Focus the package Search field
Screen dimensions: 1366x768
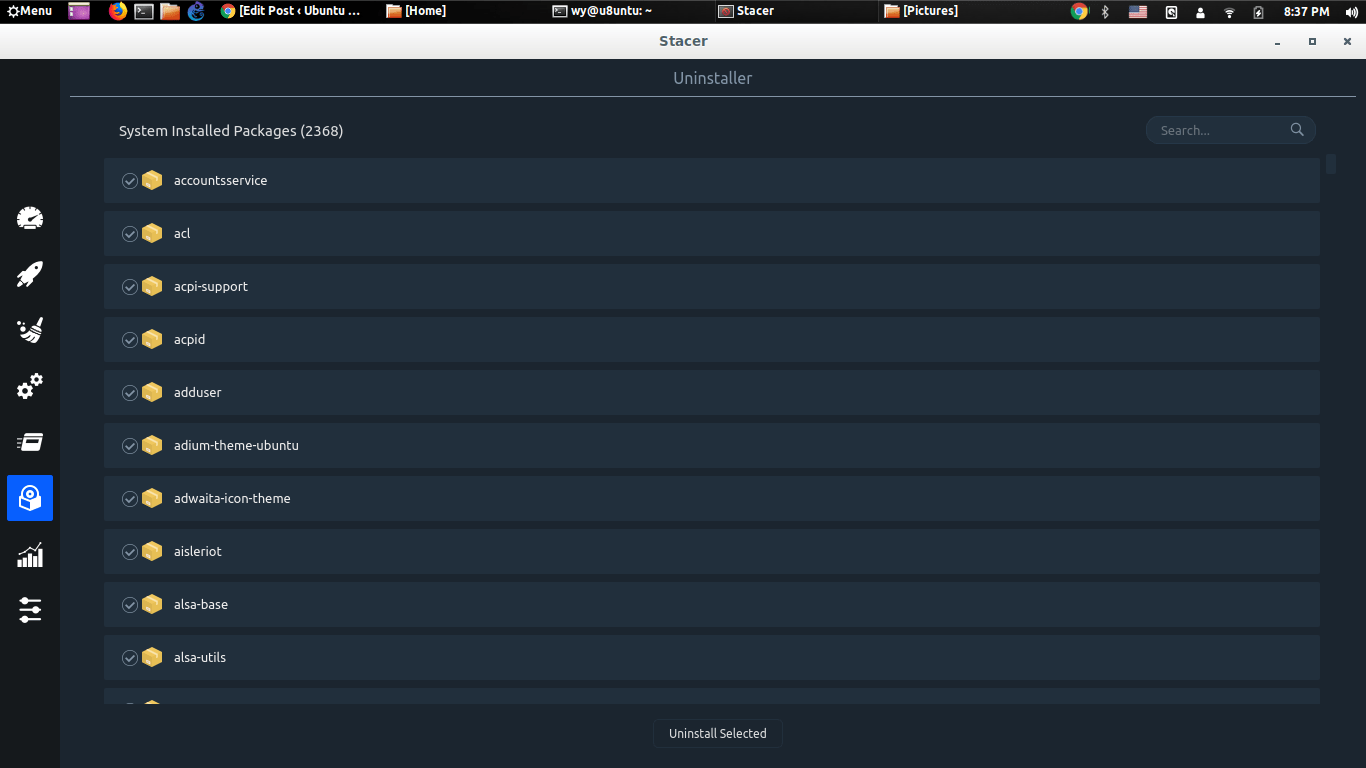pos(1230,130)
